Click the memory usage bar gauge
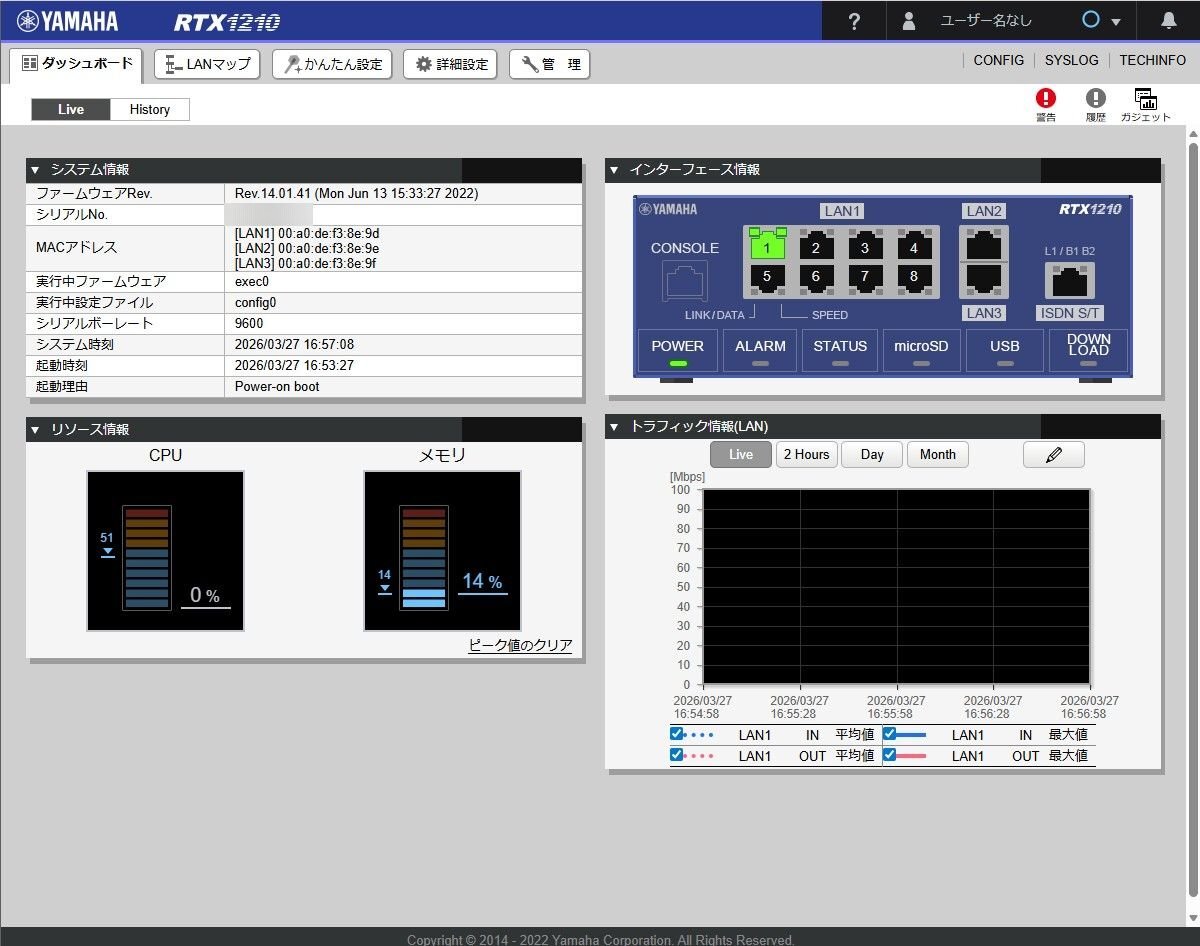The width and height of the screenshot is (1200, 946). click(423, 557)
